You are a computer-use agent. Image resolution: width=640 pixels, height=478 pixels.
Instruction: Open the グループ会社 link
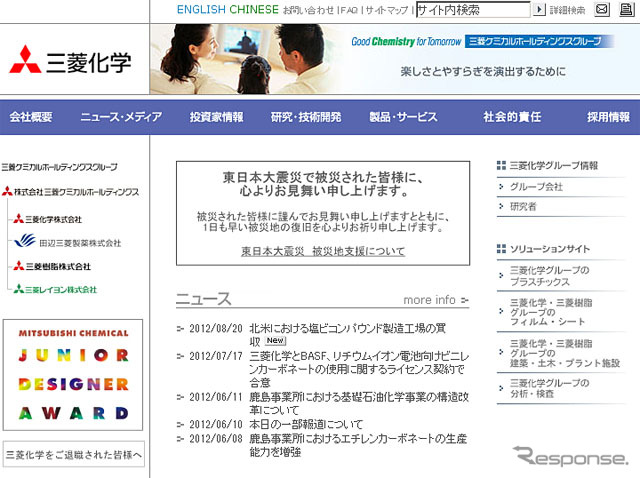tap(536, 187)
